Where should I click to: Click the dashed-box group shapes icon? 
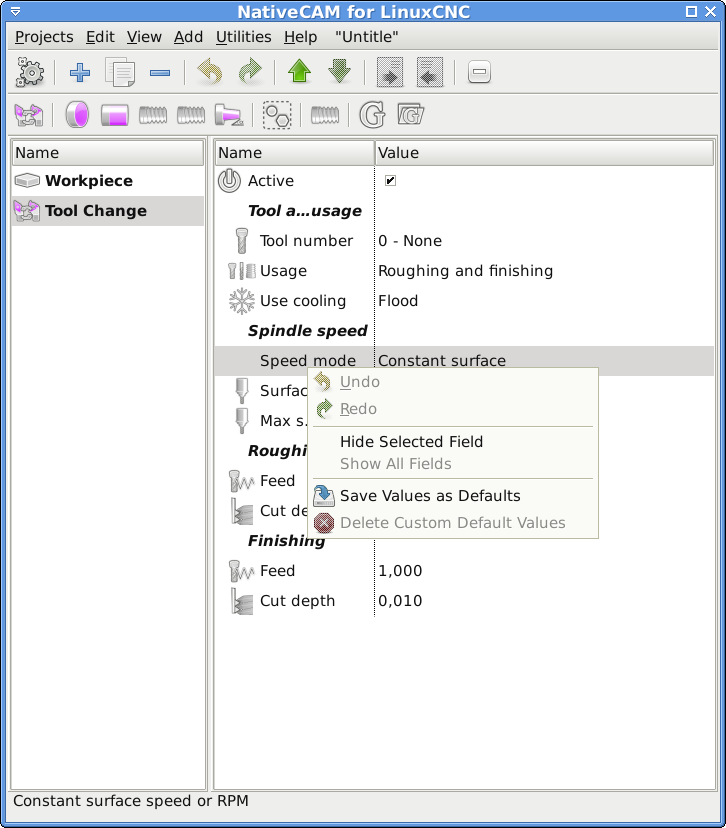(277, 115)
